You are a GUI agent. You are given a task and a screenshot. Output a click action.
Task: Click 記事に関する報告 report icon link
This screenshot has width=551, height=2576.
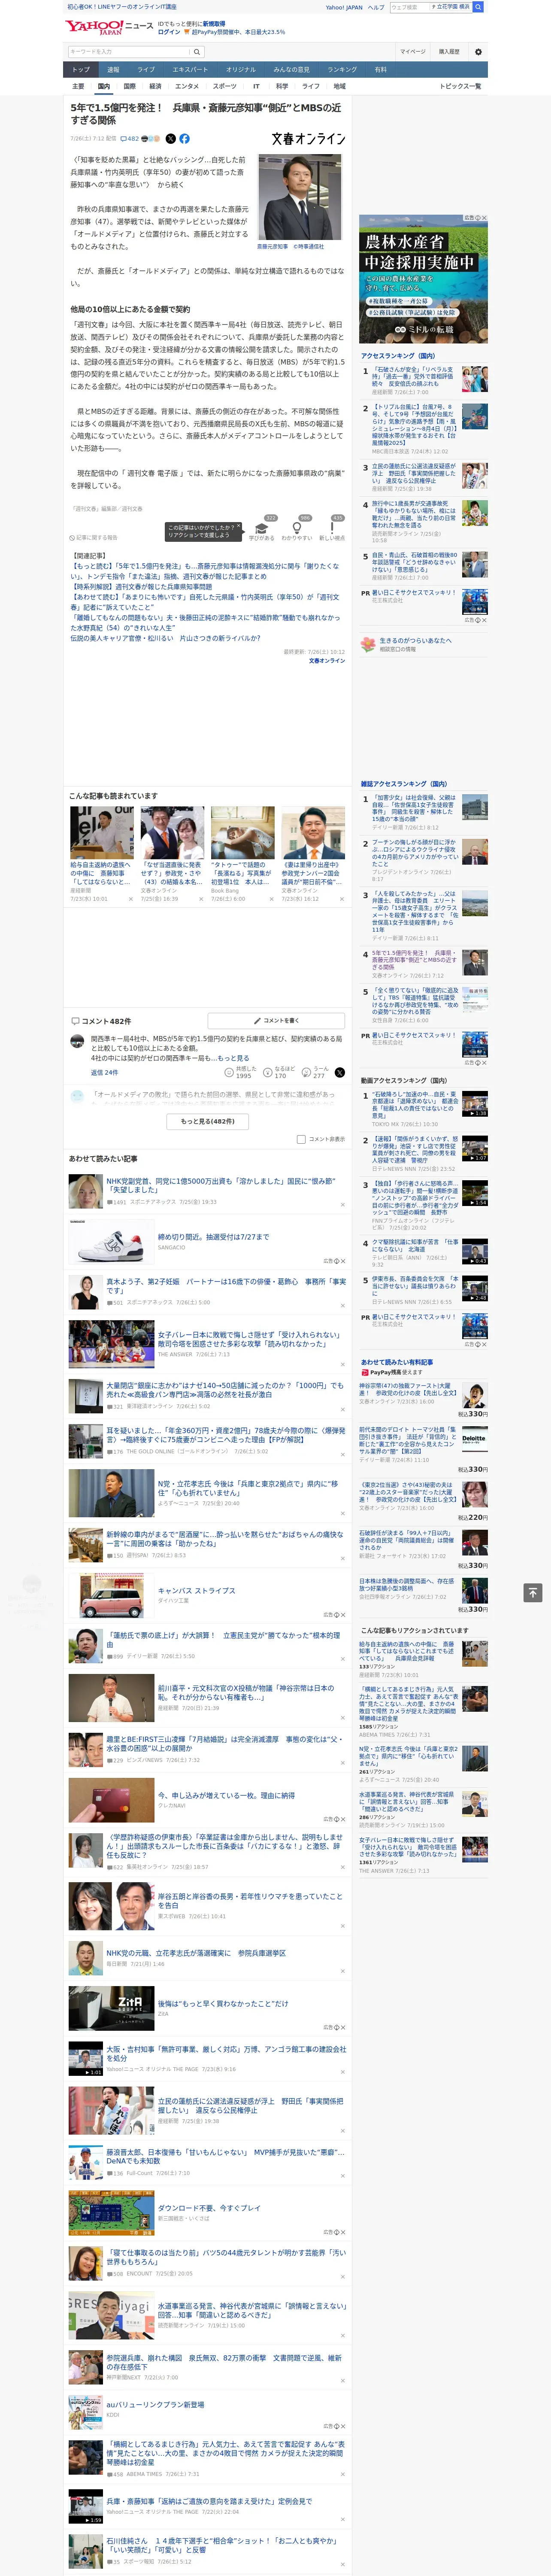click(95, 537)
